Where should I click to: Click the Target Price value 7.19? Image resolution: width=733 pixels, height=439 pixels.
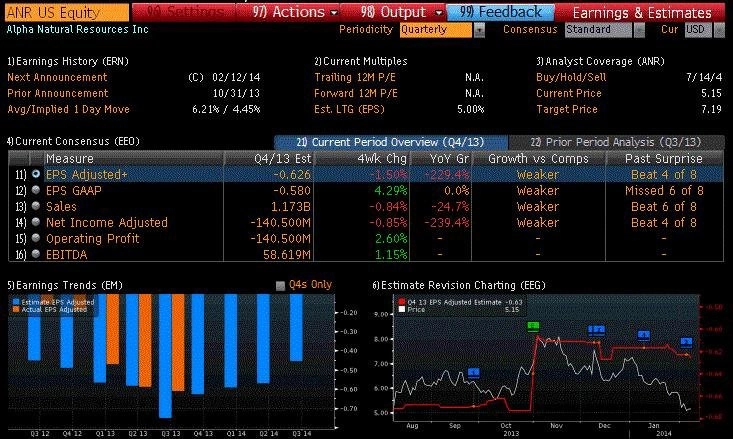[711, 109]
